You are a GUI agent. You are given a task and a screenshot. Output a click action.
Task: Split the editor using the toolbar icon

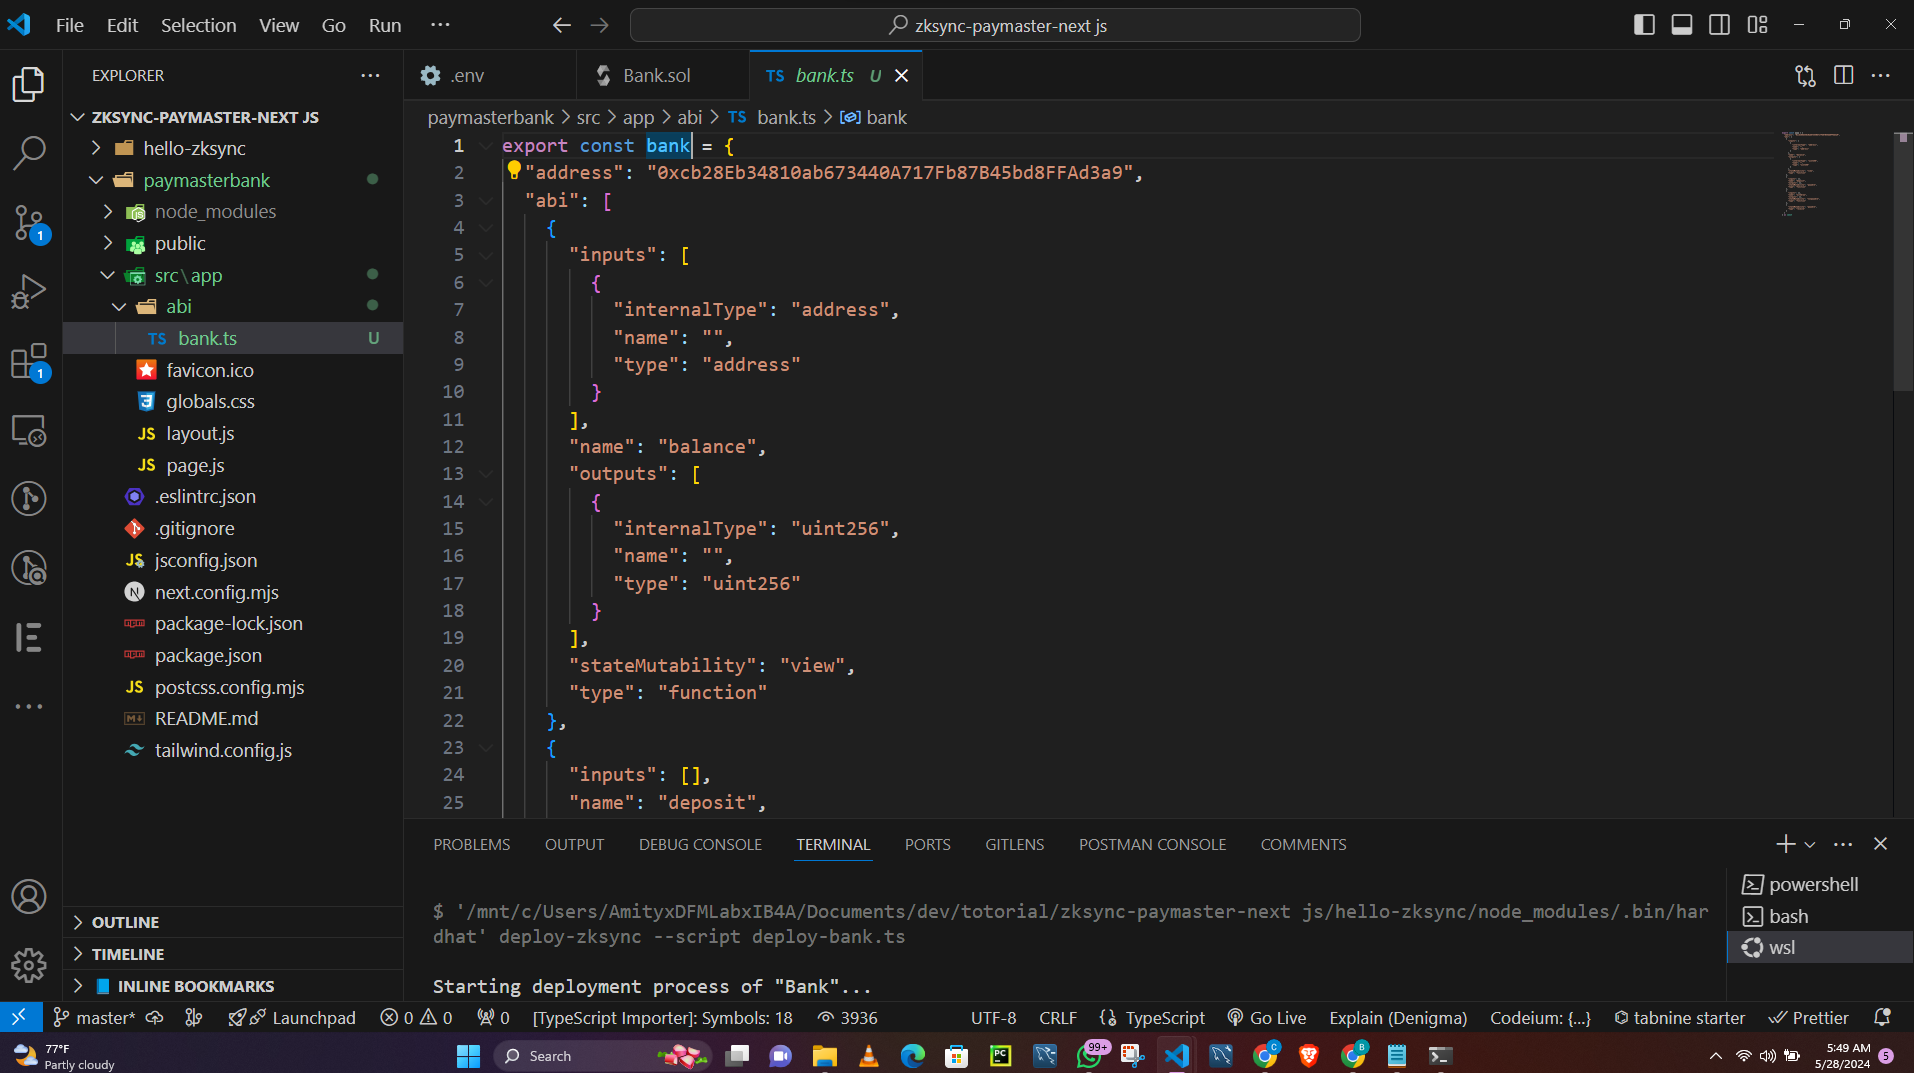point(1843,75)
